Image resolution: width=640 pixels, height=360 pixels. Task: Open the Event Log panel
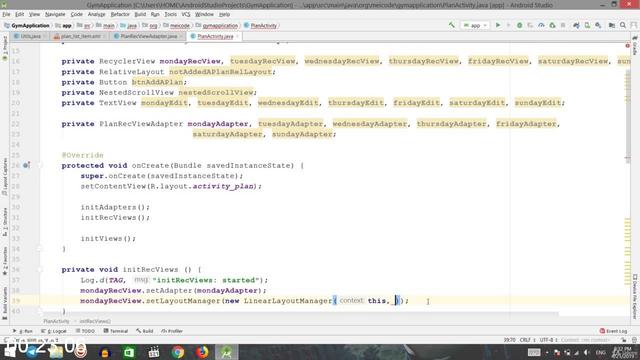(x=613, y=331)
